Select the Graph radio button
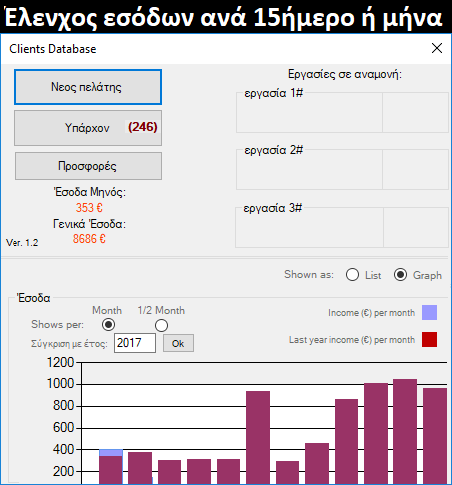Image resolution: width=452 pixels, height=485 pixels. coord(400,275)
